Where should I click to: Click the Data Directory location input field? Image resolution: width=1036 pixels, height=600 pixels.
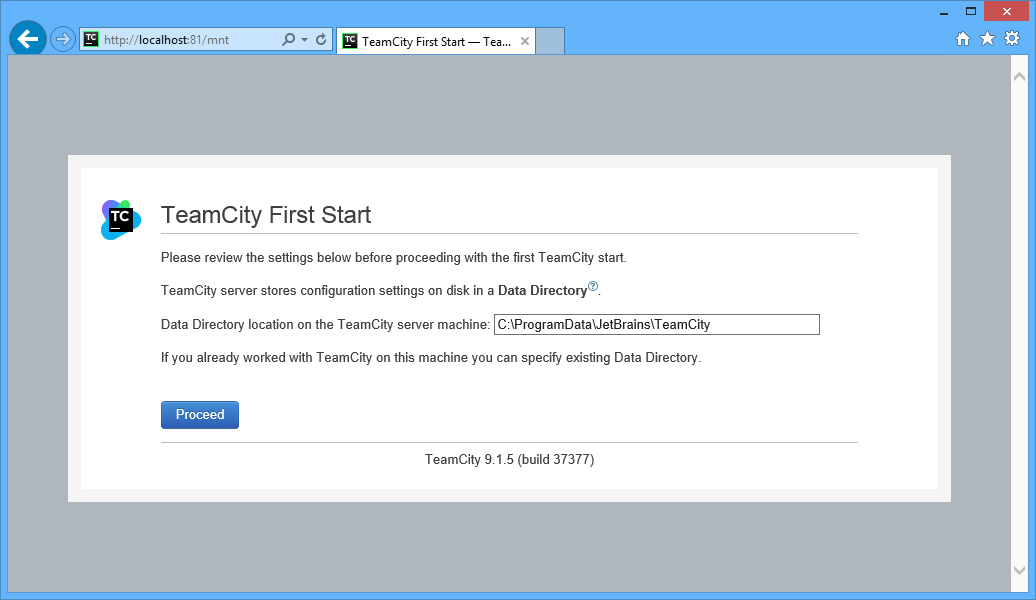click(x=657, y=324)
